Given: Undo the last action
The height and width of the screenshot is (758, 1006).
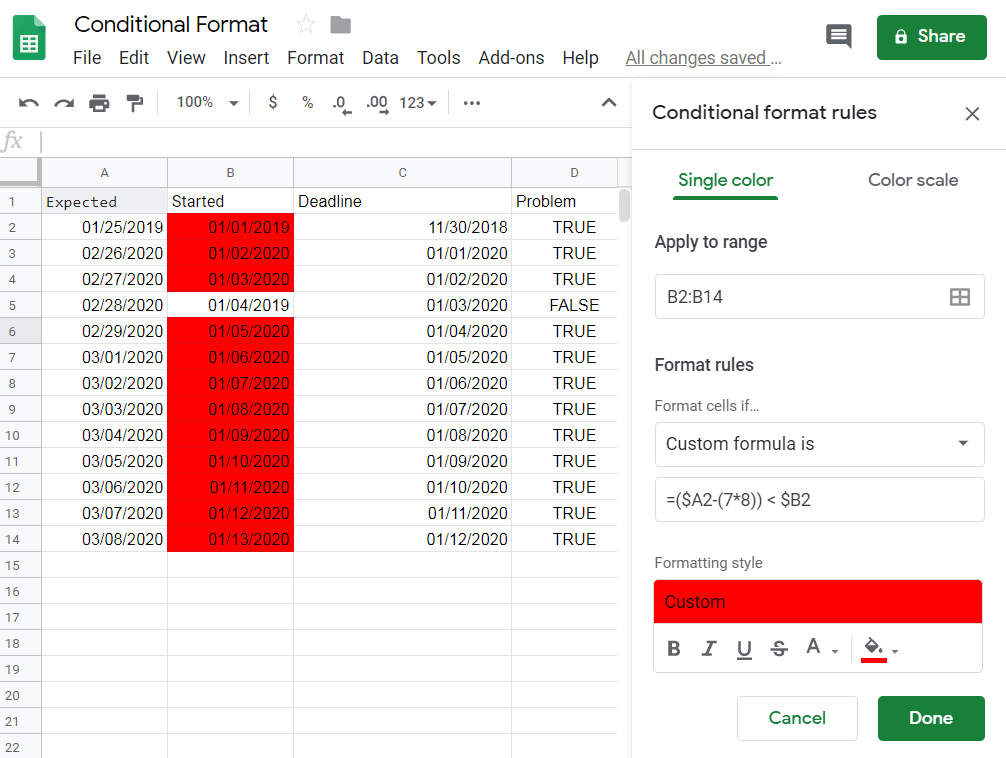Looking at the screenshot, I should 28,103.
